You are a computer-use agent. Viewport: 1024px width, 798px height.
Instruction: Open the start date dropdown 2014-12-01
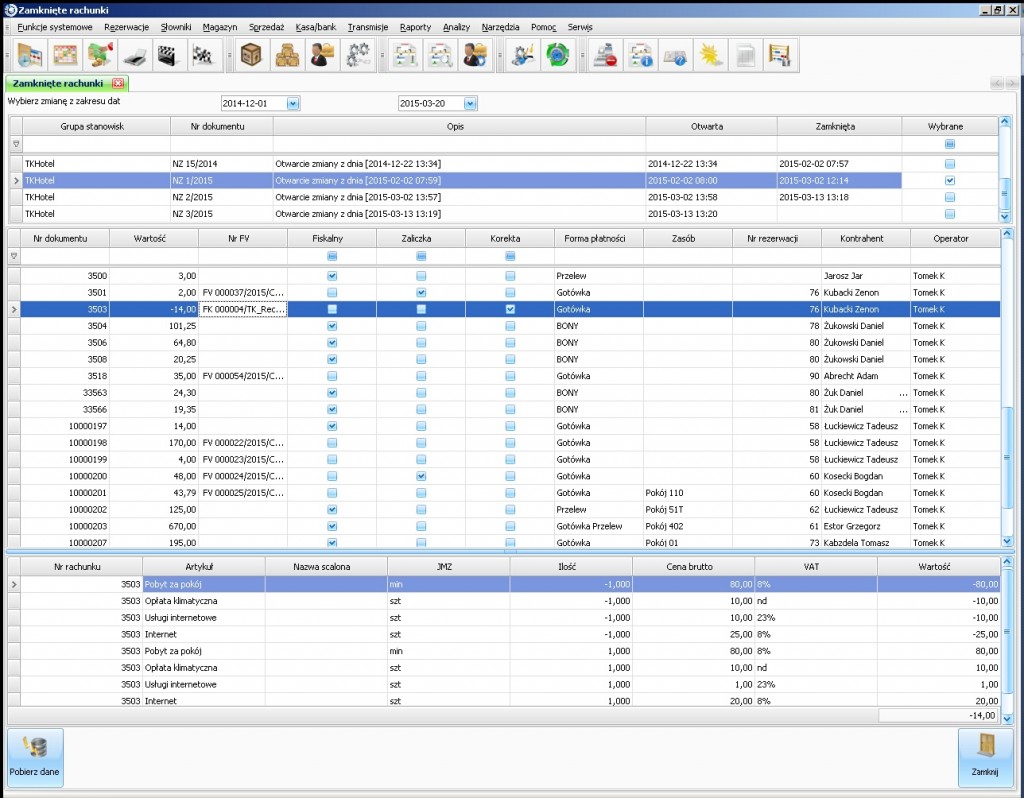pos(293,103)
